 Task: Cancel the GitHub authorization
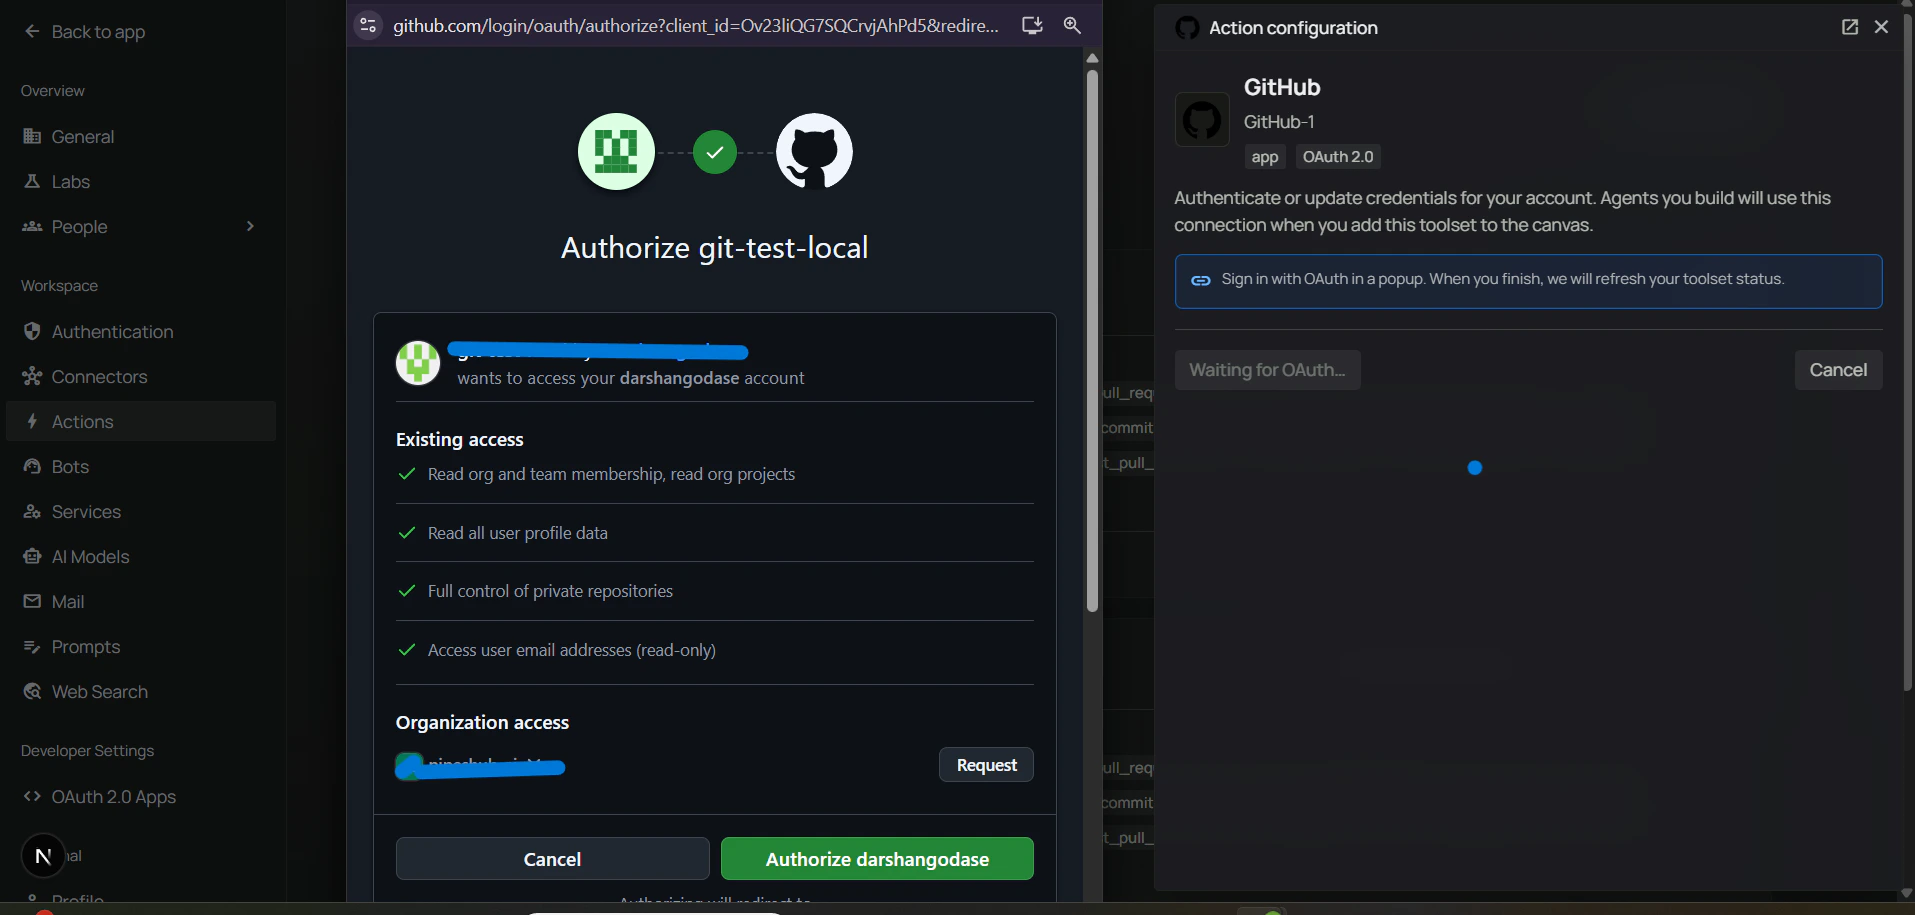coord(552,859)
